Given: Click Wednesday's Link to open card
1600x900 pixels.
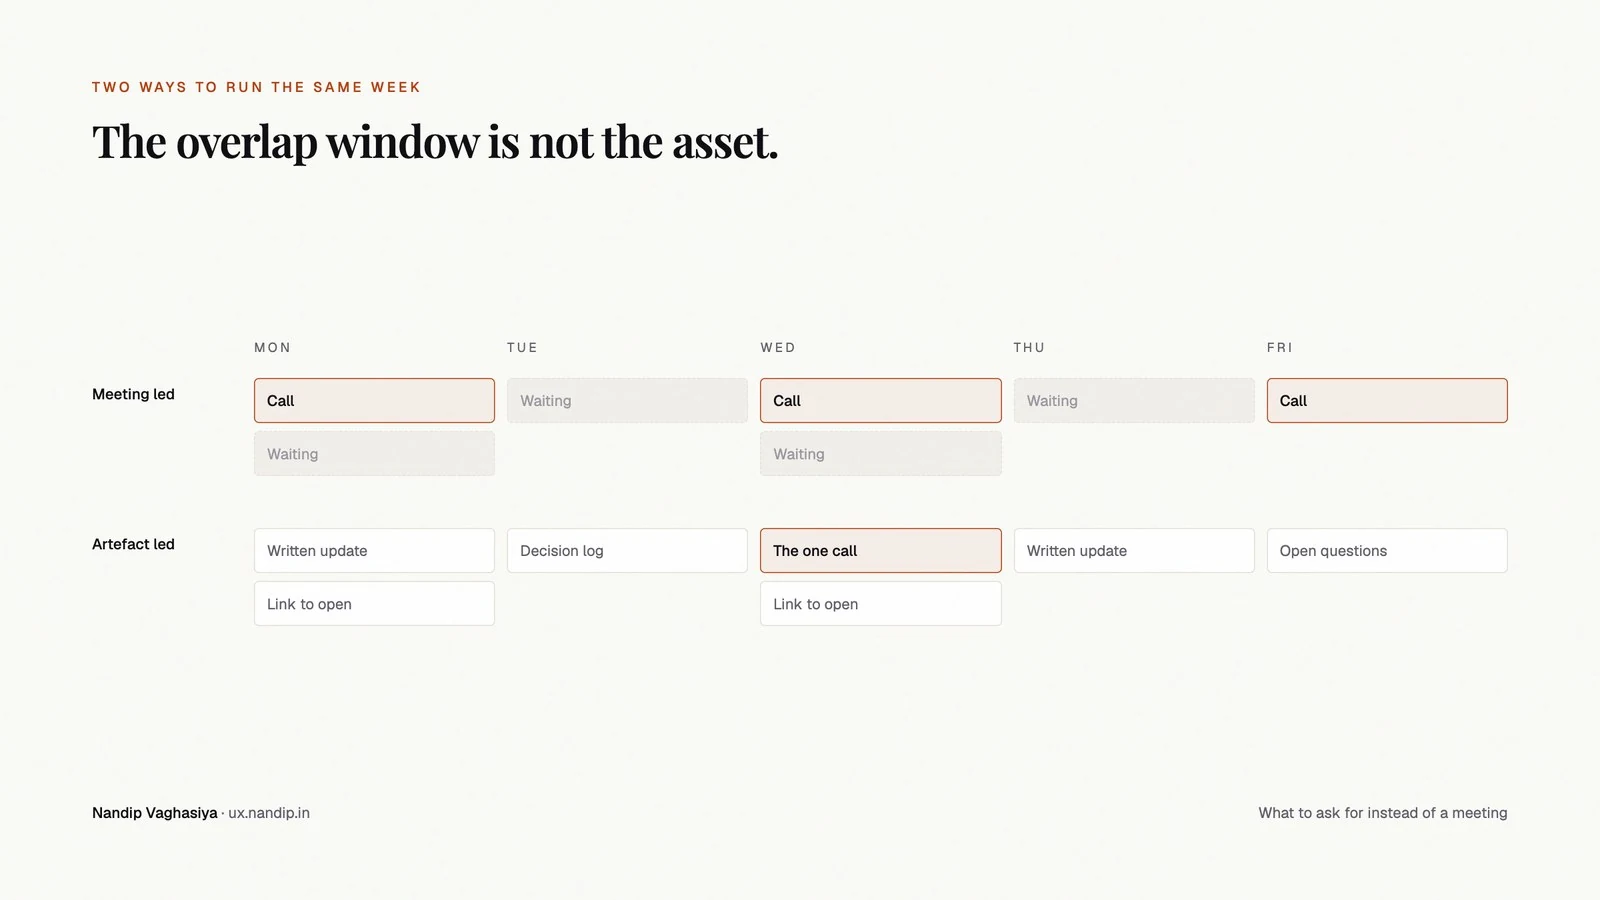Looking at the screenshot, I should 880,604.
